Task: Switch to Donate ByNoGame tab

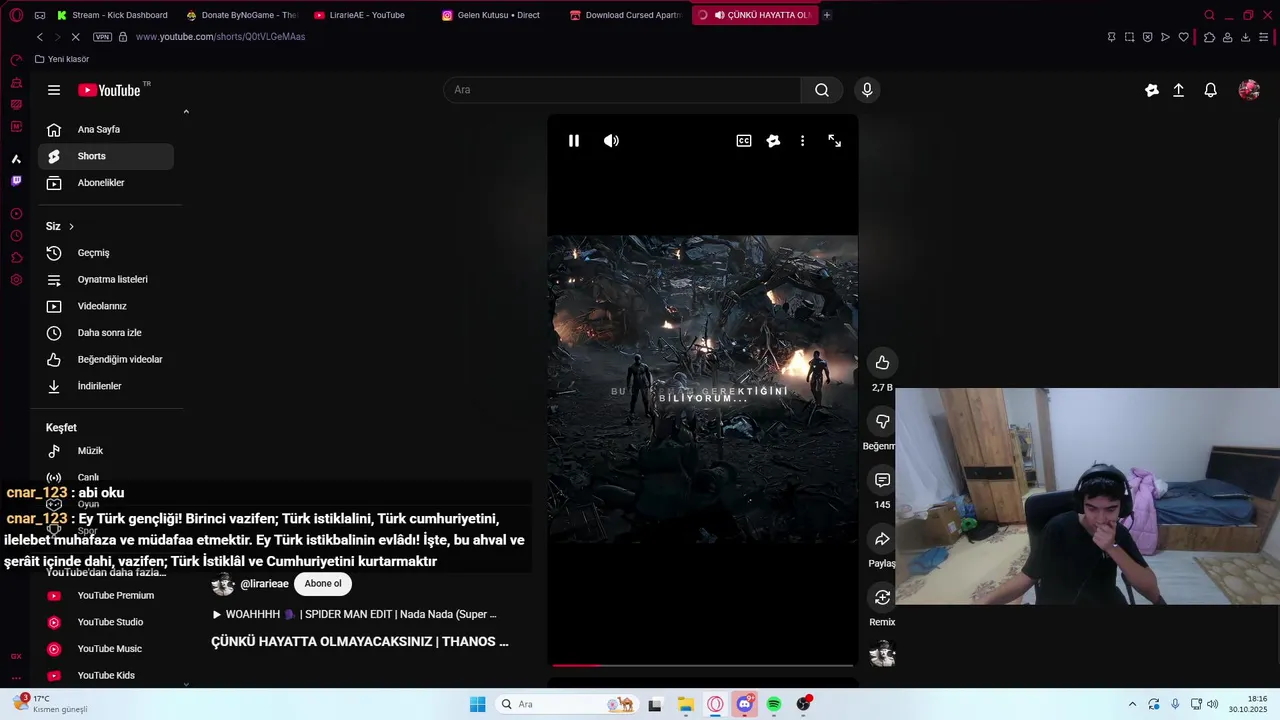Action: pos(242,15)
